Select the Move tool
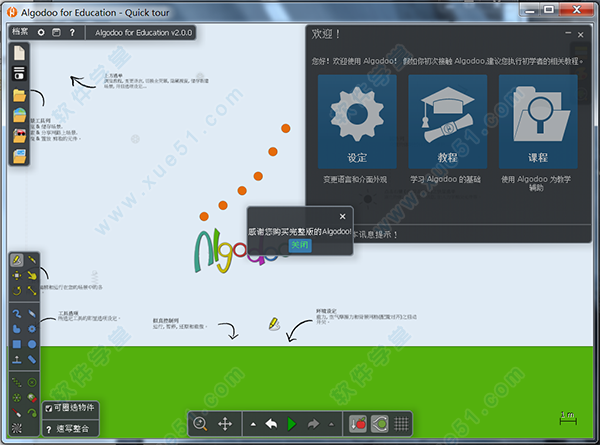This screenshot has height=445, width=600. click(16, 275)
